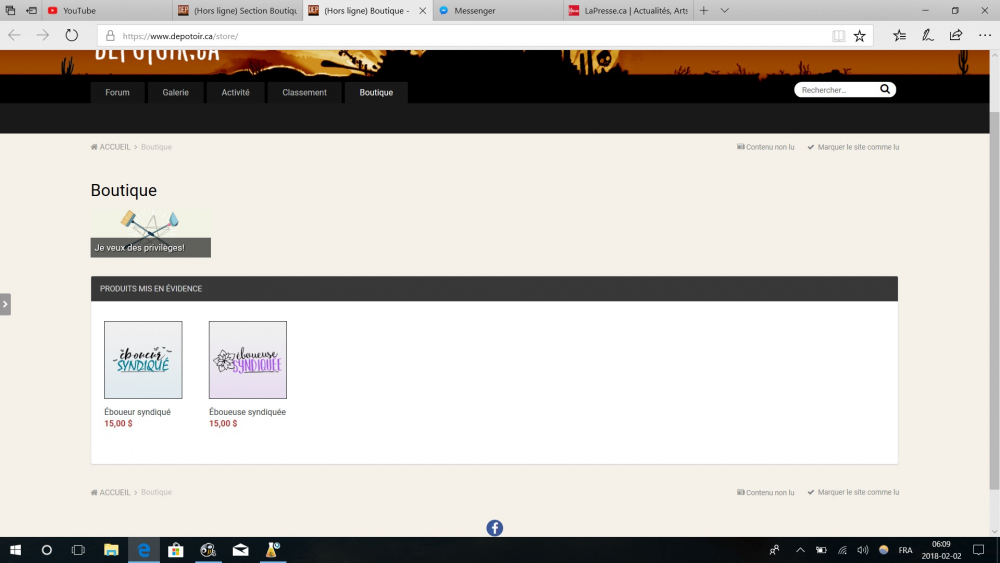Add page to favorites with star icon
This screenshot has height=563, width=1000.
pyautogui.click(x=859, y=36)
